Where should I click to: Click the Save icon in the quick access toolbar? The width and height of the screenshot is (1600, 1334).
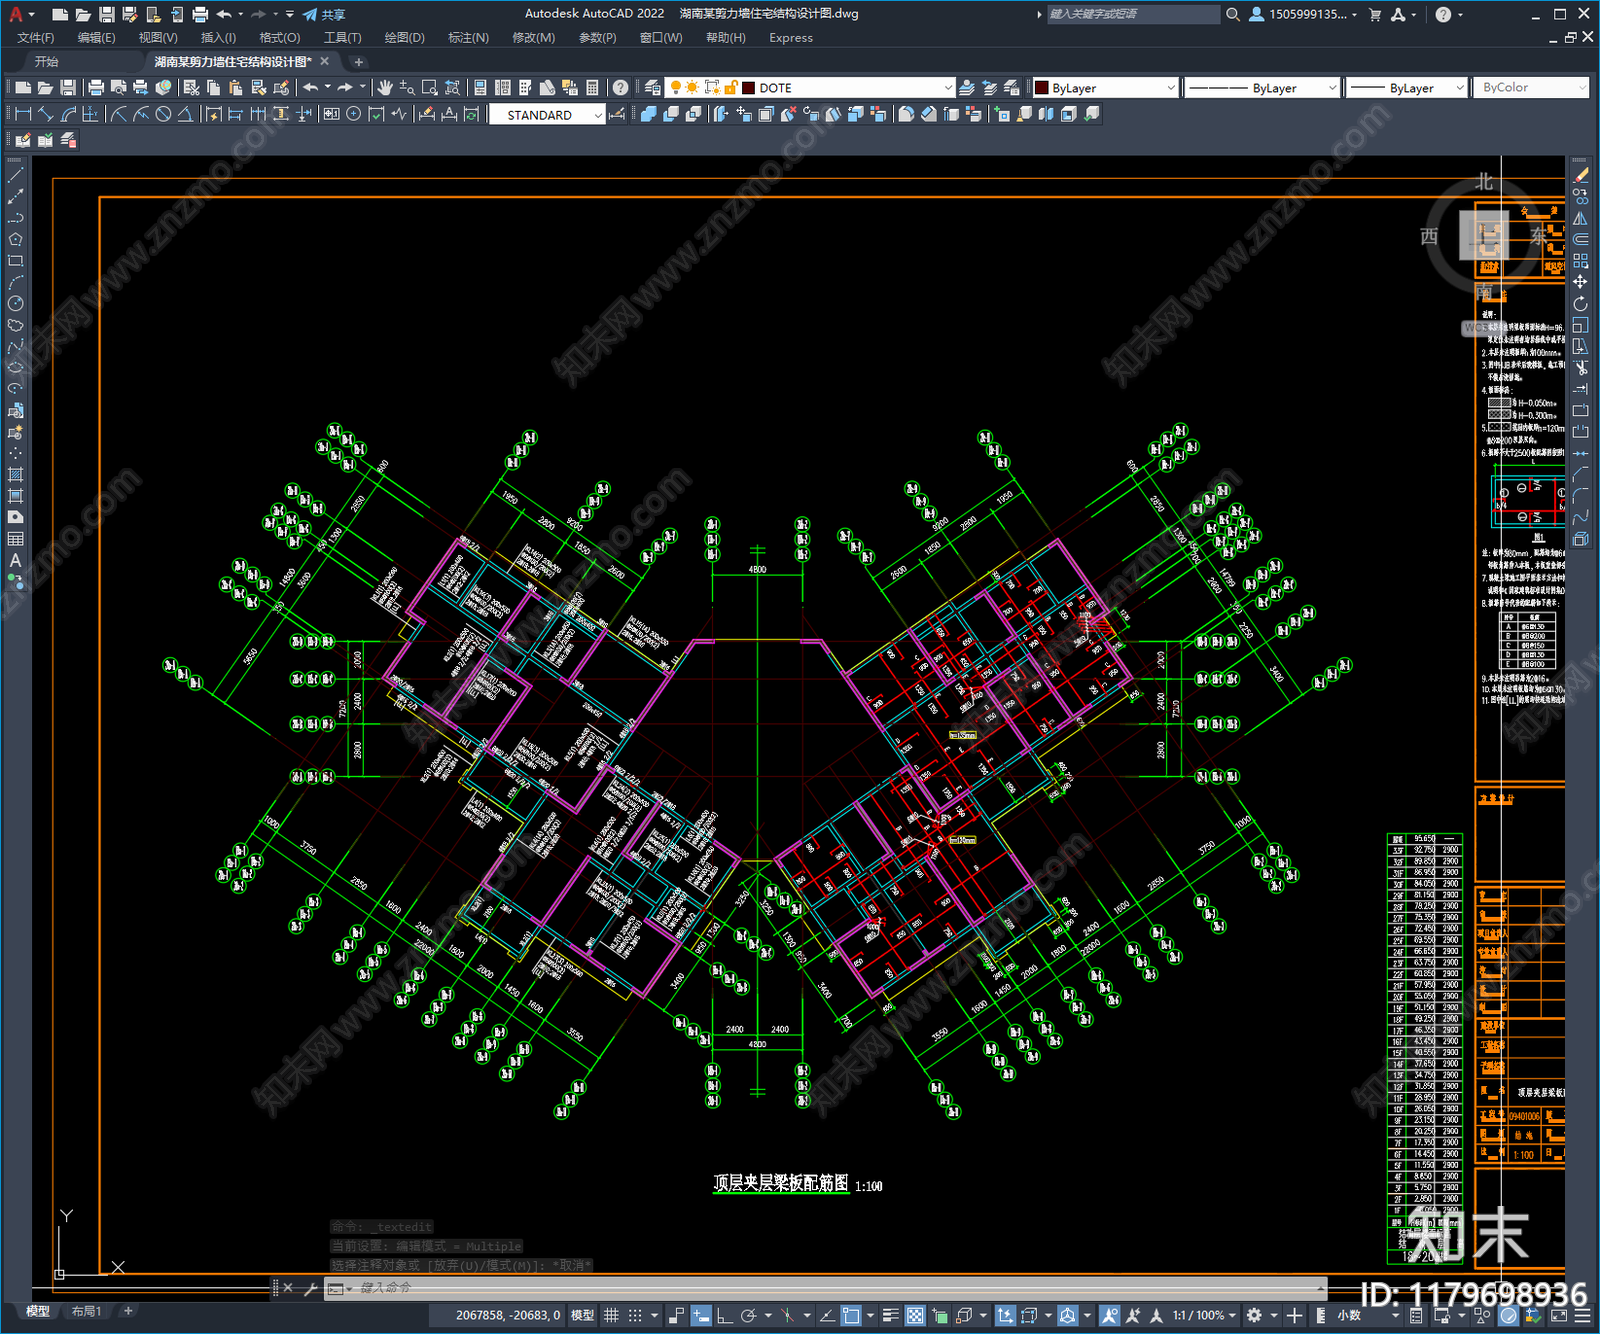coord(106,14)
